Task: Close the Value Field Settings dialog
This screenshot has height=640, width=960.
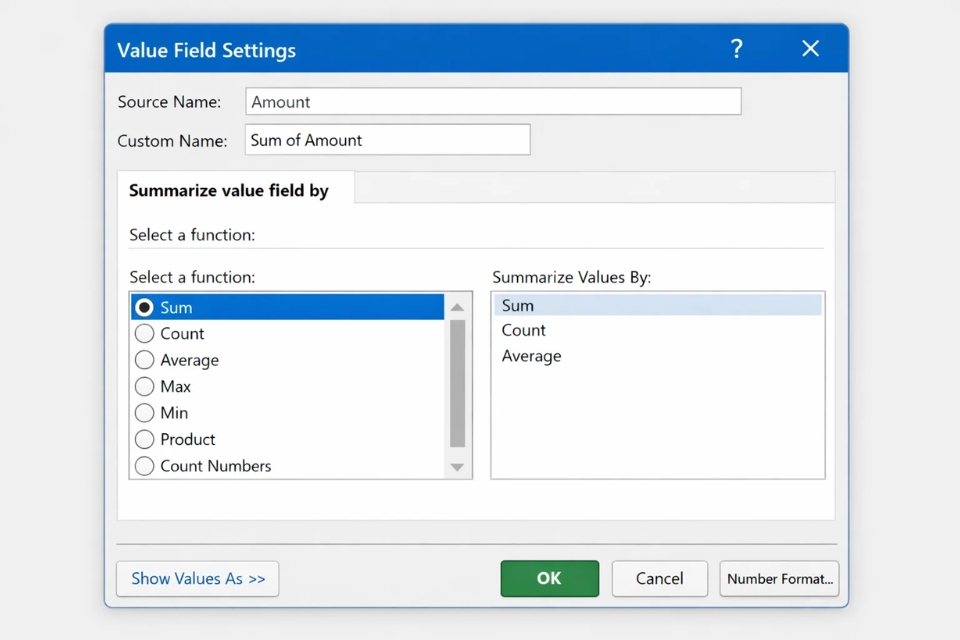Action: tap(810, 49)
